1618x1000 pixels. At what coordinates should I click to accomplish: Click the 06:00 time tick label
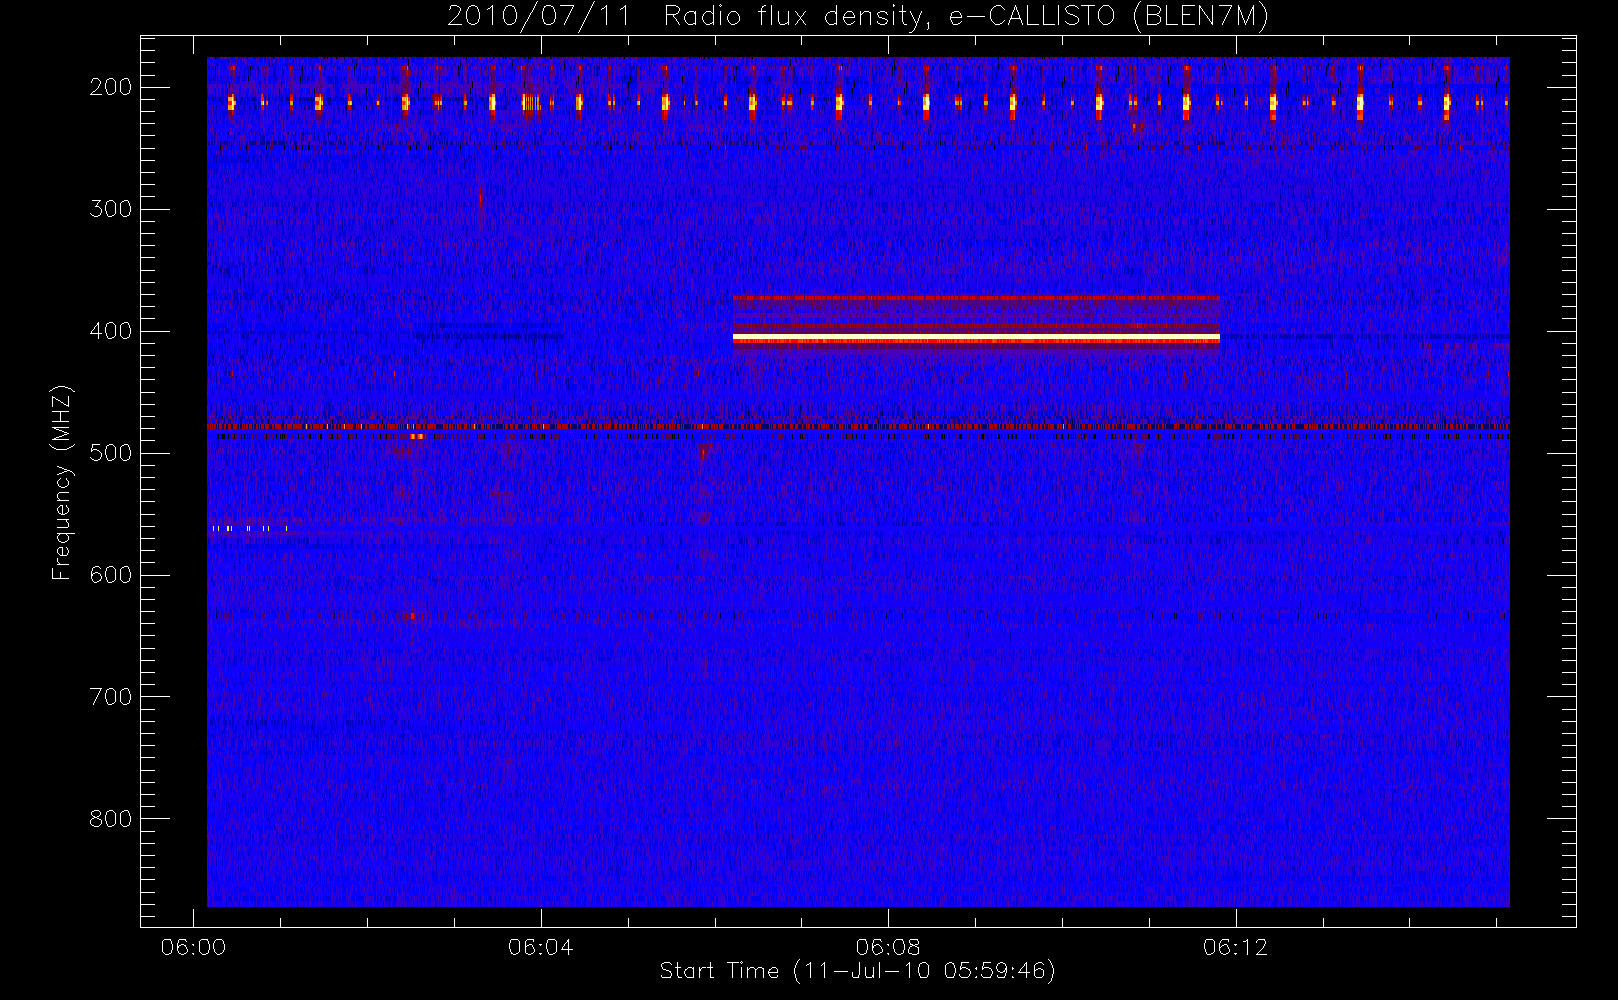pos(193,947)
